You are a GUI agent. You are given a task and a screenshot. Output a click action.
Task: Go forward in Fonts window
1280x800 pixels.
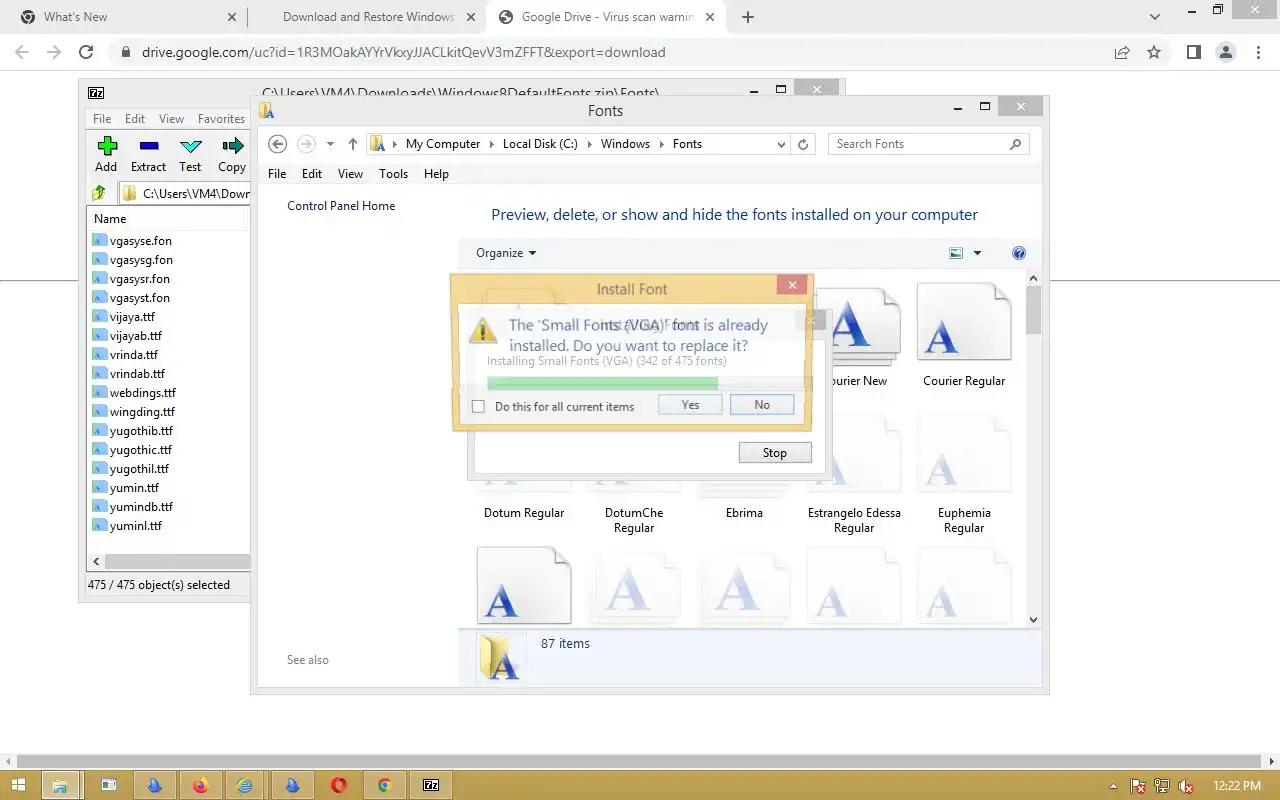306,144
